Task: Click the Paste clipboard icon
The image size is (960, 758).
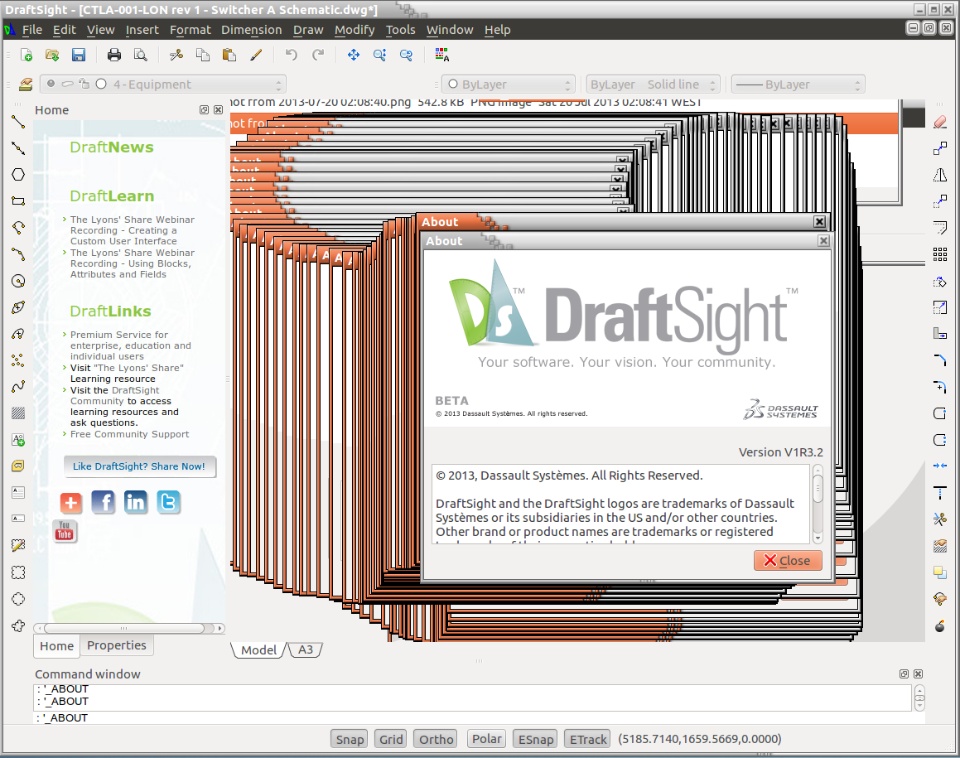Action: [229, 55]
